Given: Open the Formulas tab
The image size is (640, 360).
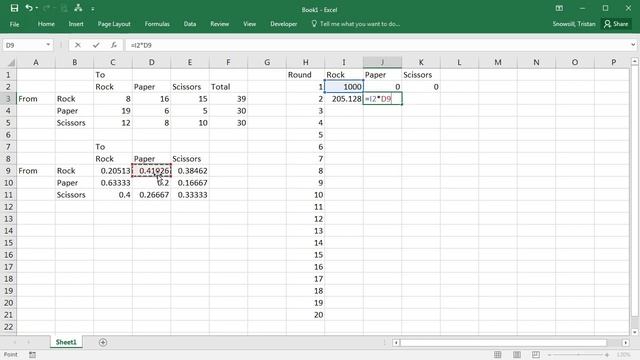Looking at the screenshot, I should [x=157, y=24].
